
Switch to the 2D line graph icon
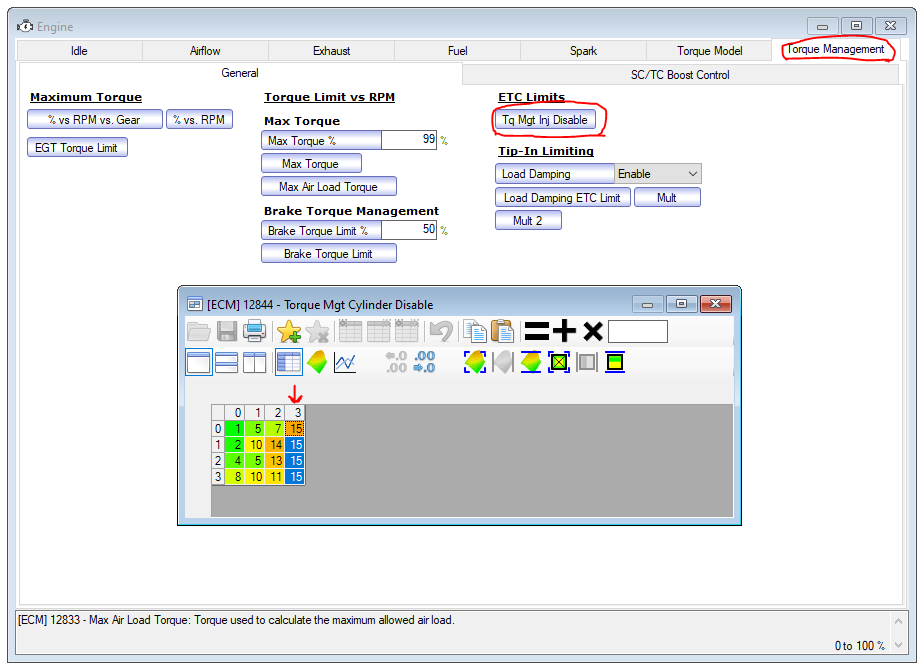345,362
